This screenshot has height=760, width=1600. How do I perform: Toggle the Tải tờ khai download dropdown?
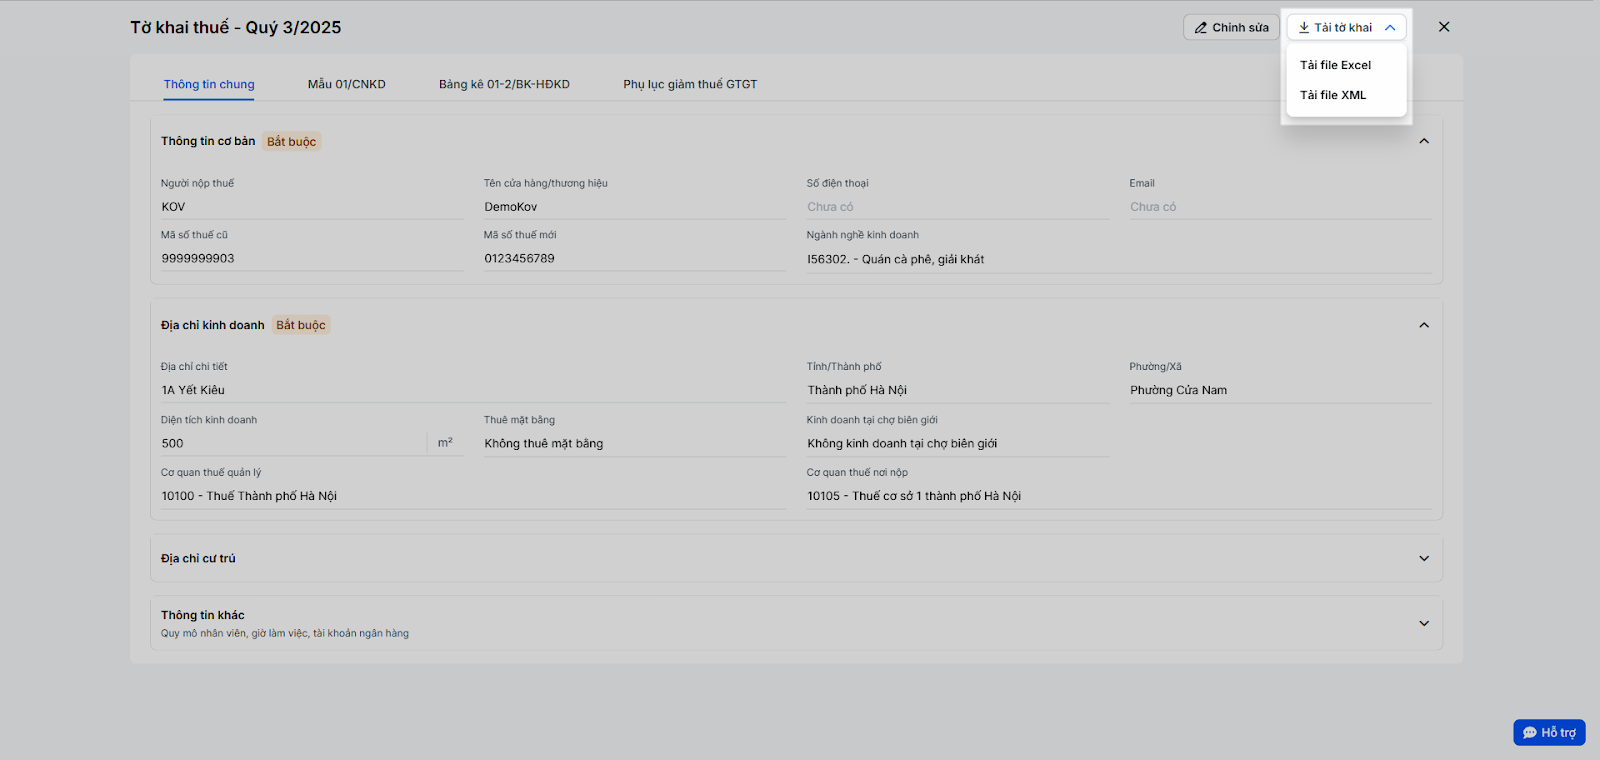click(x=1346, y=28)
